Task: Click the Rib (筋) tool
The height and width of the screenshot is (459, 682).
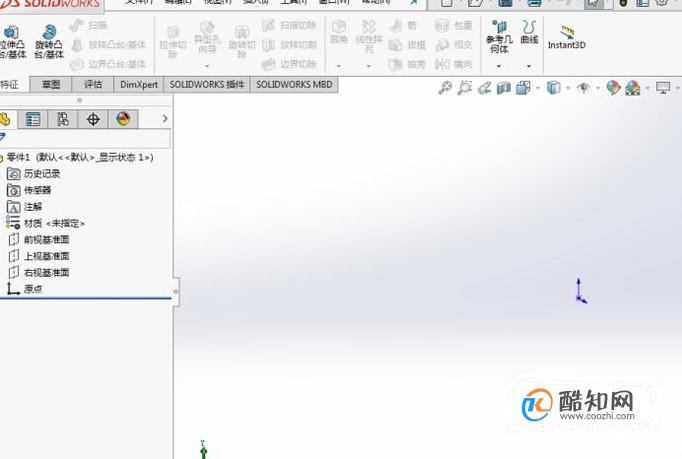Action: pyautogui.click(x=404, y=25)
